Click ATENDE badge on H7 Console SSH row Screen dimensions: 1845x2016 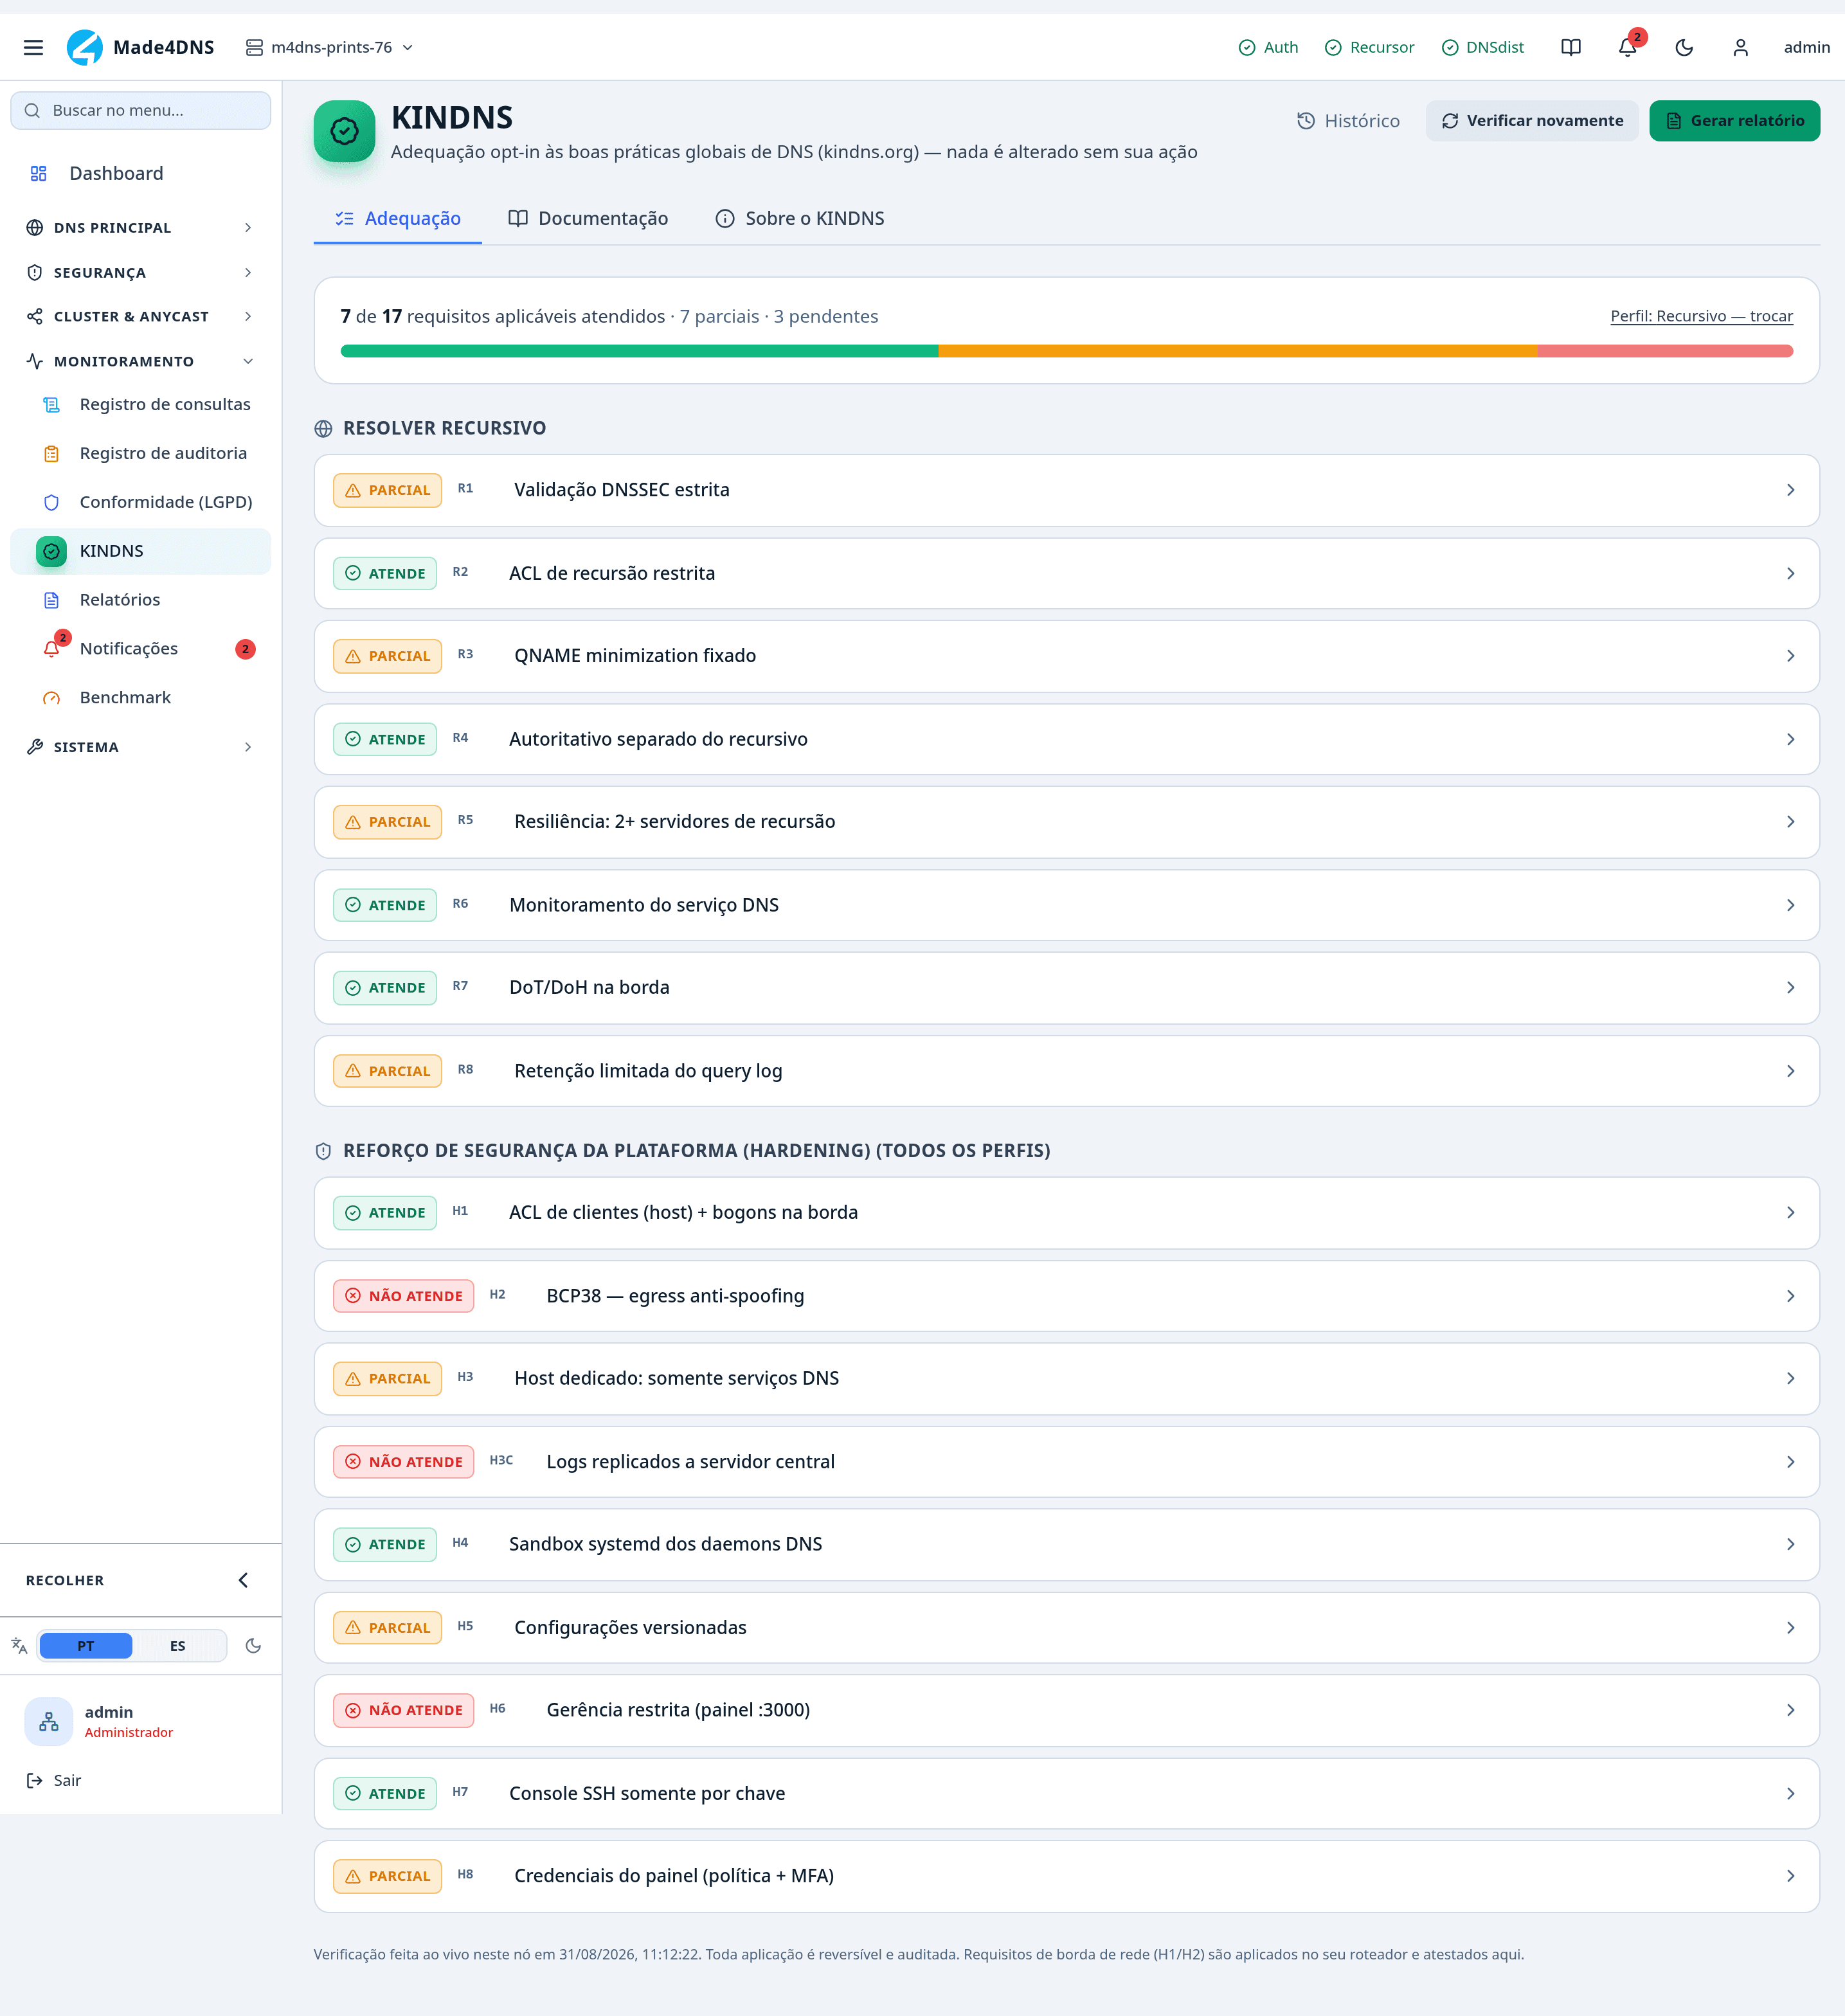(x=385, y=1794)
